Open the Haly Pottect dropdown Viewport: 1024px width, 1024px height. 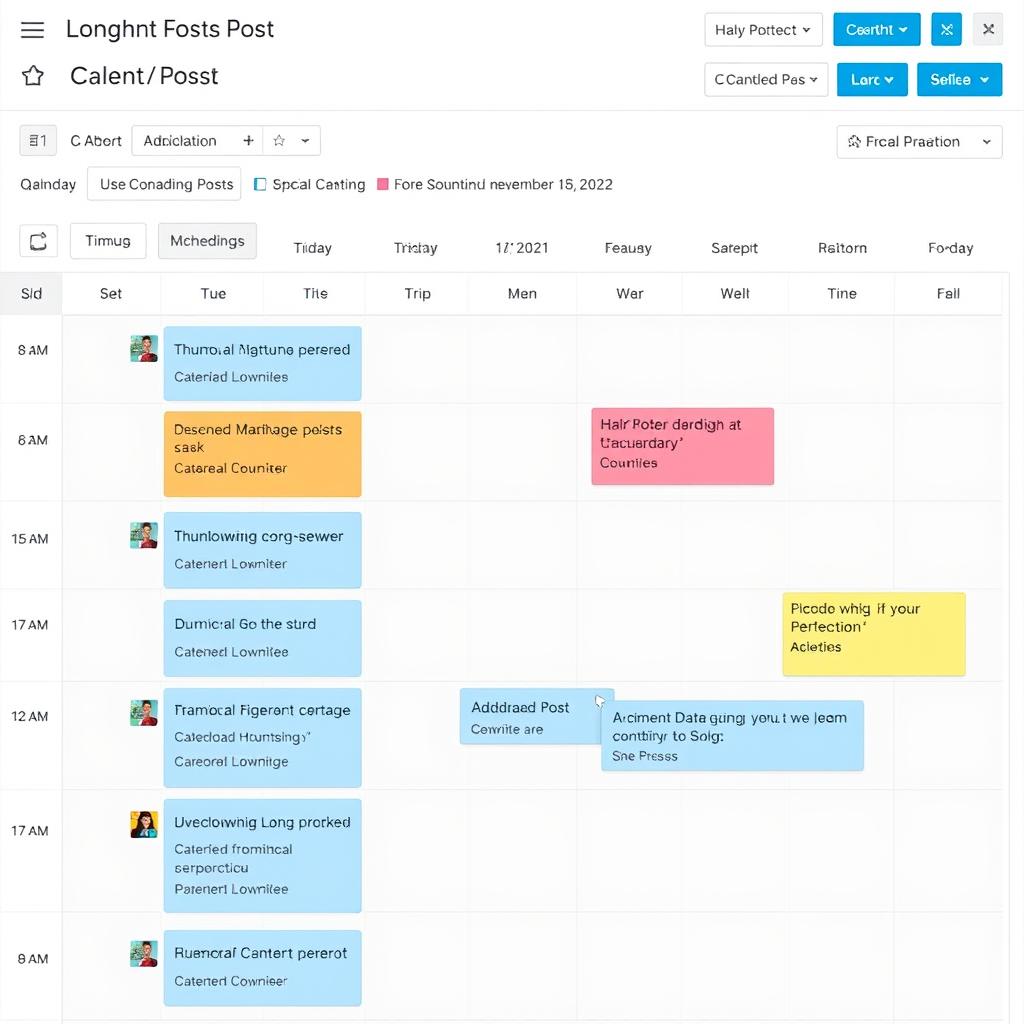pos(763,29)
